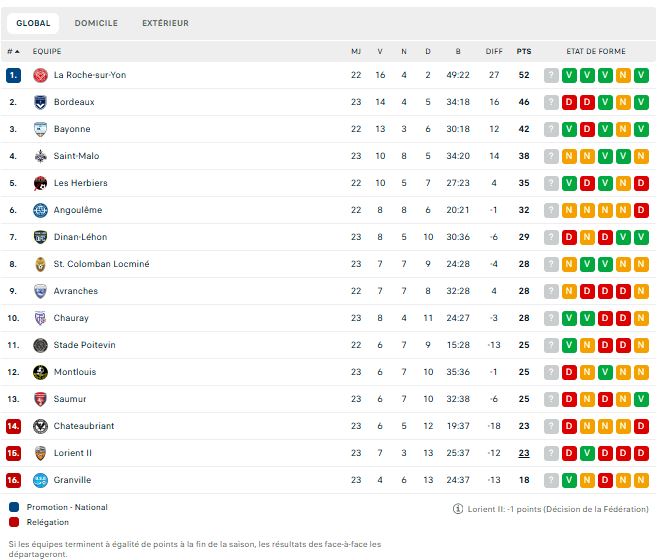
Task: Click the underlined 23 points for Lorient II
Action: [x=524, y=453]
